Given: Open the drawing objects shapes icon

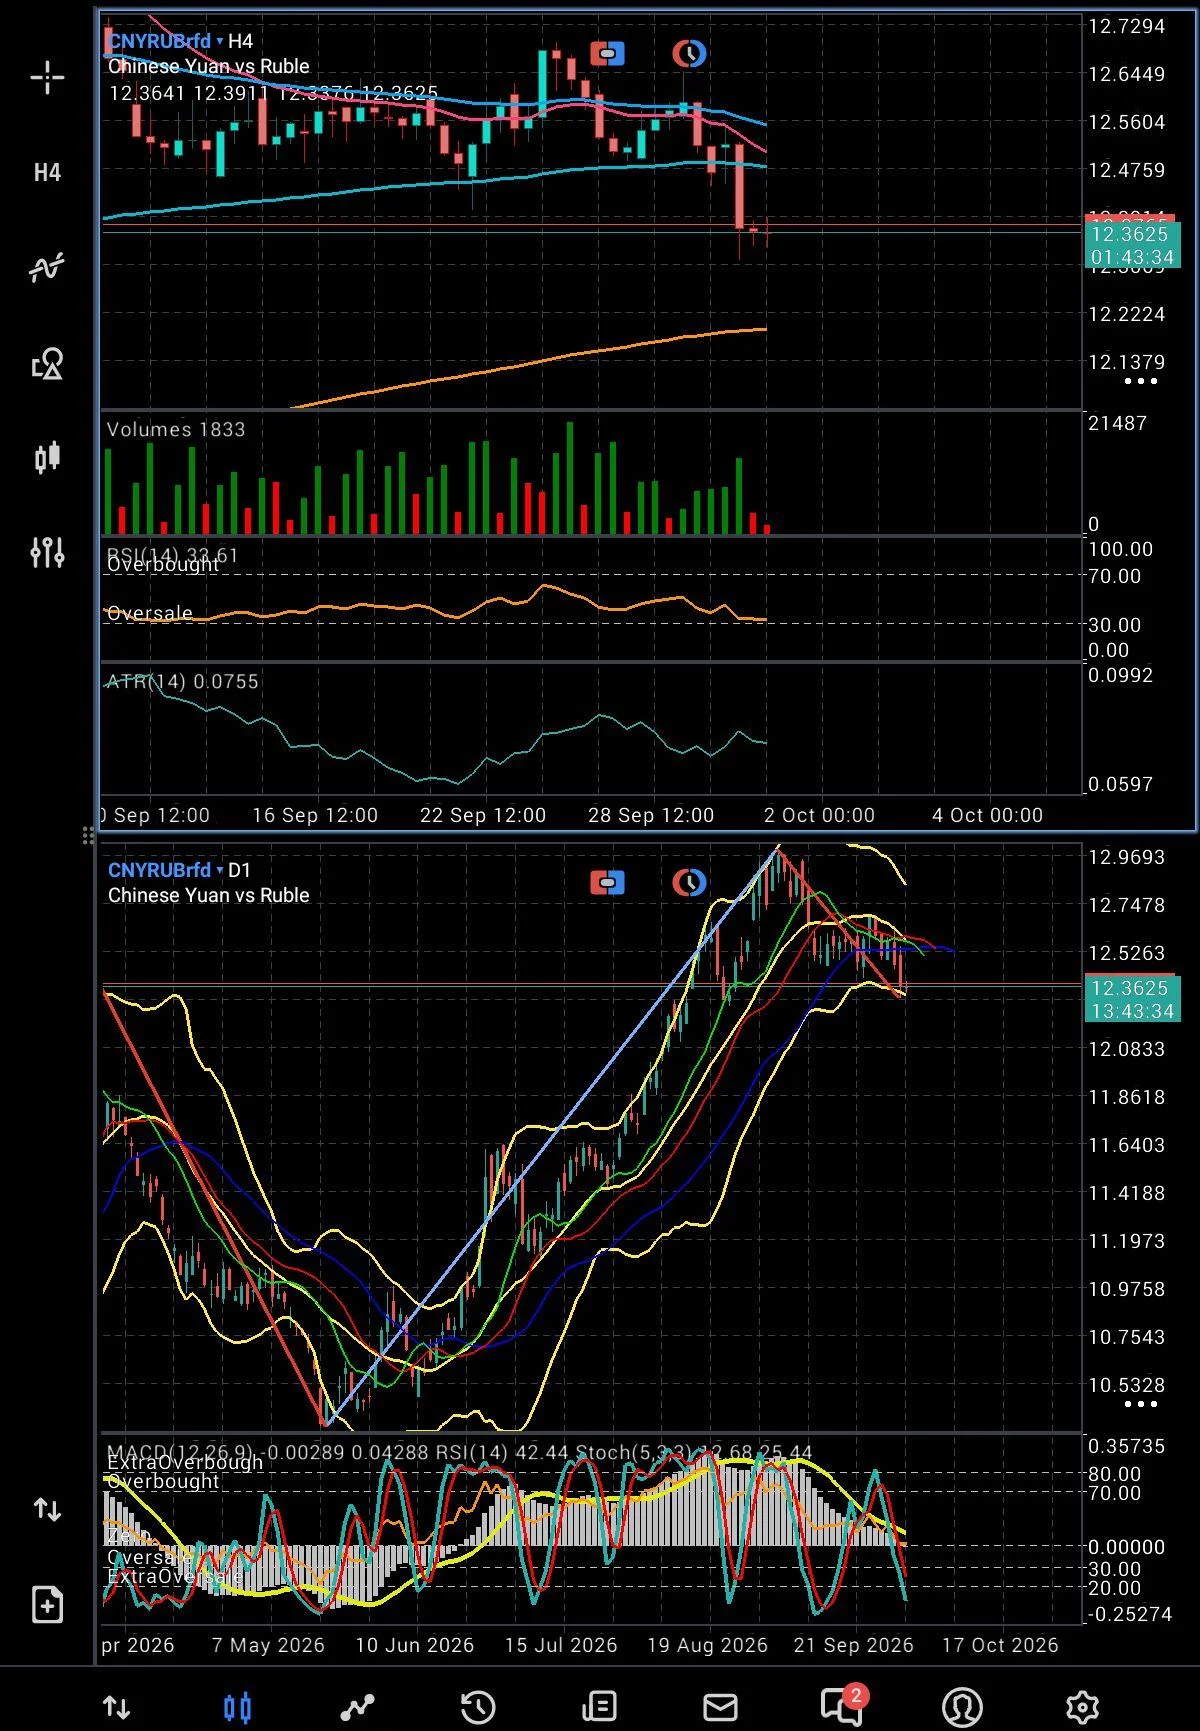Looking at the screenshot, I should click(x=47, y=363).
